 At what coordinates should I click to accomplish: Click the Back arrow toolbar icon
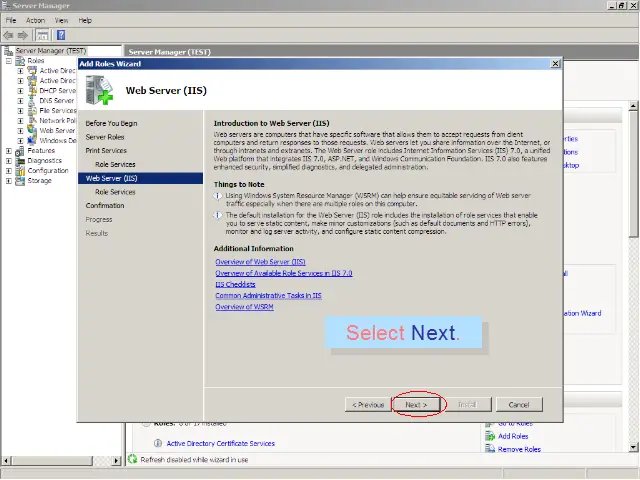click(9, 35)
